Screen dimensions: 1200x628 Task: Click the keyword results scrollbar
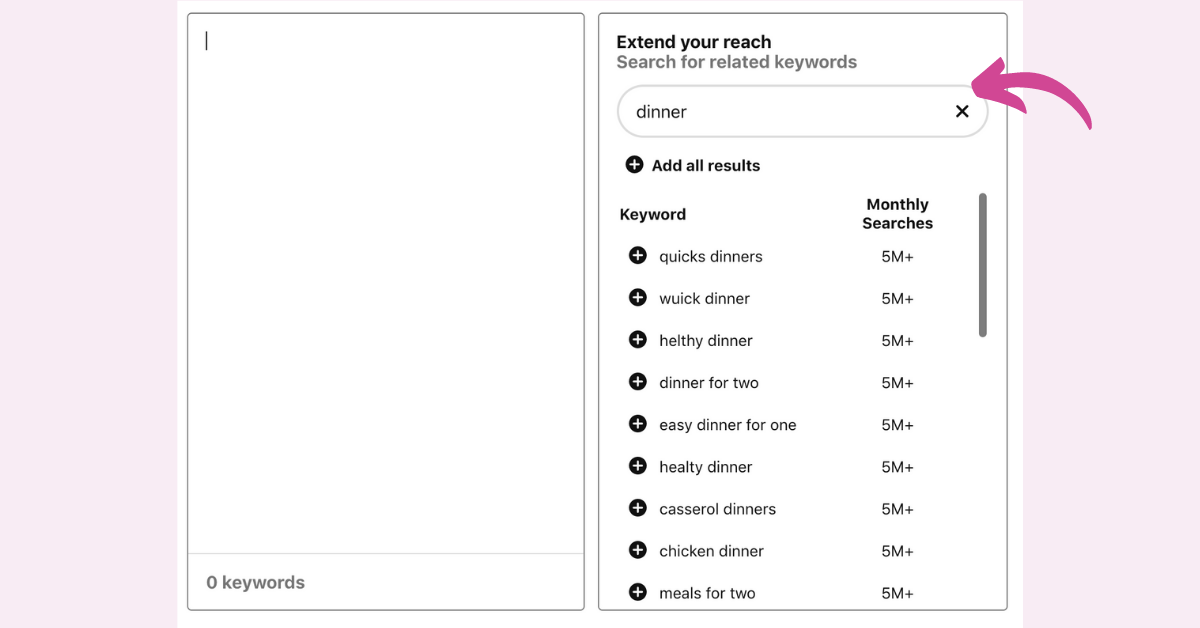[x=982, y=265]
